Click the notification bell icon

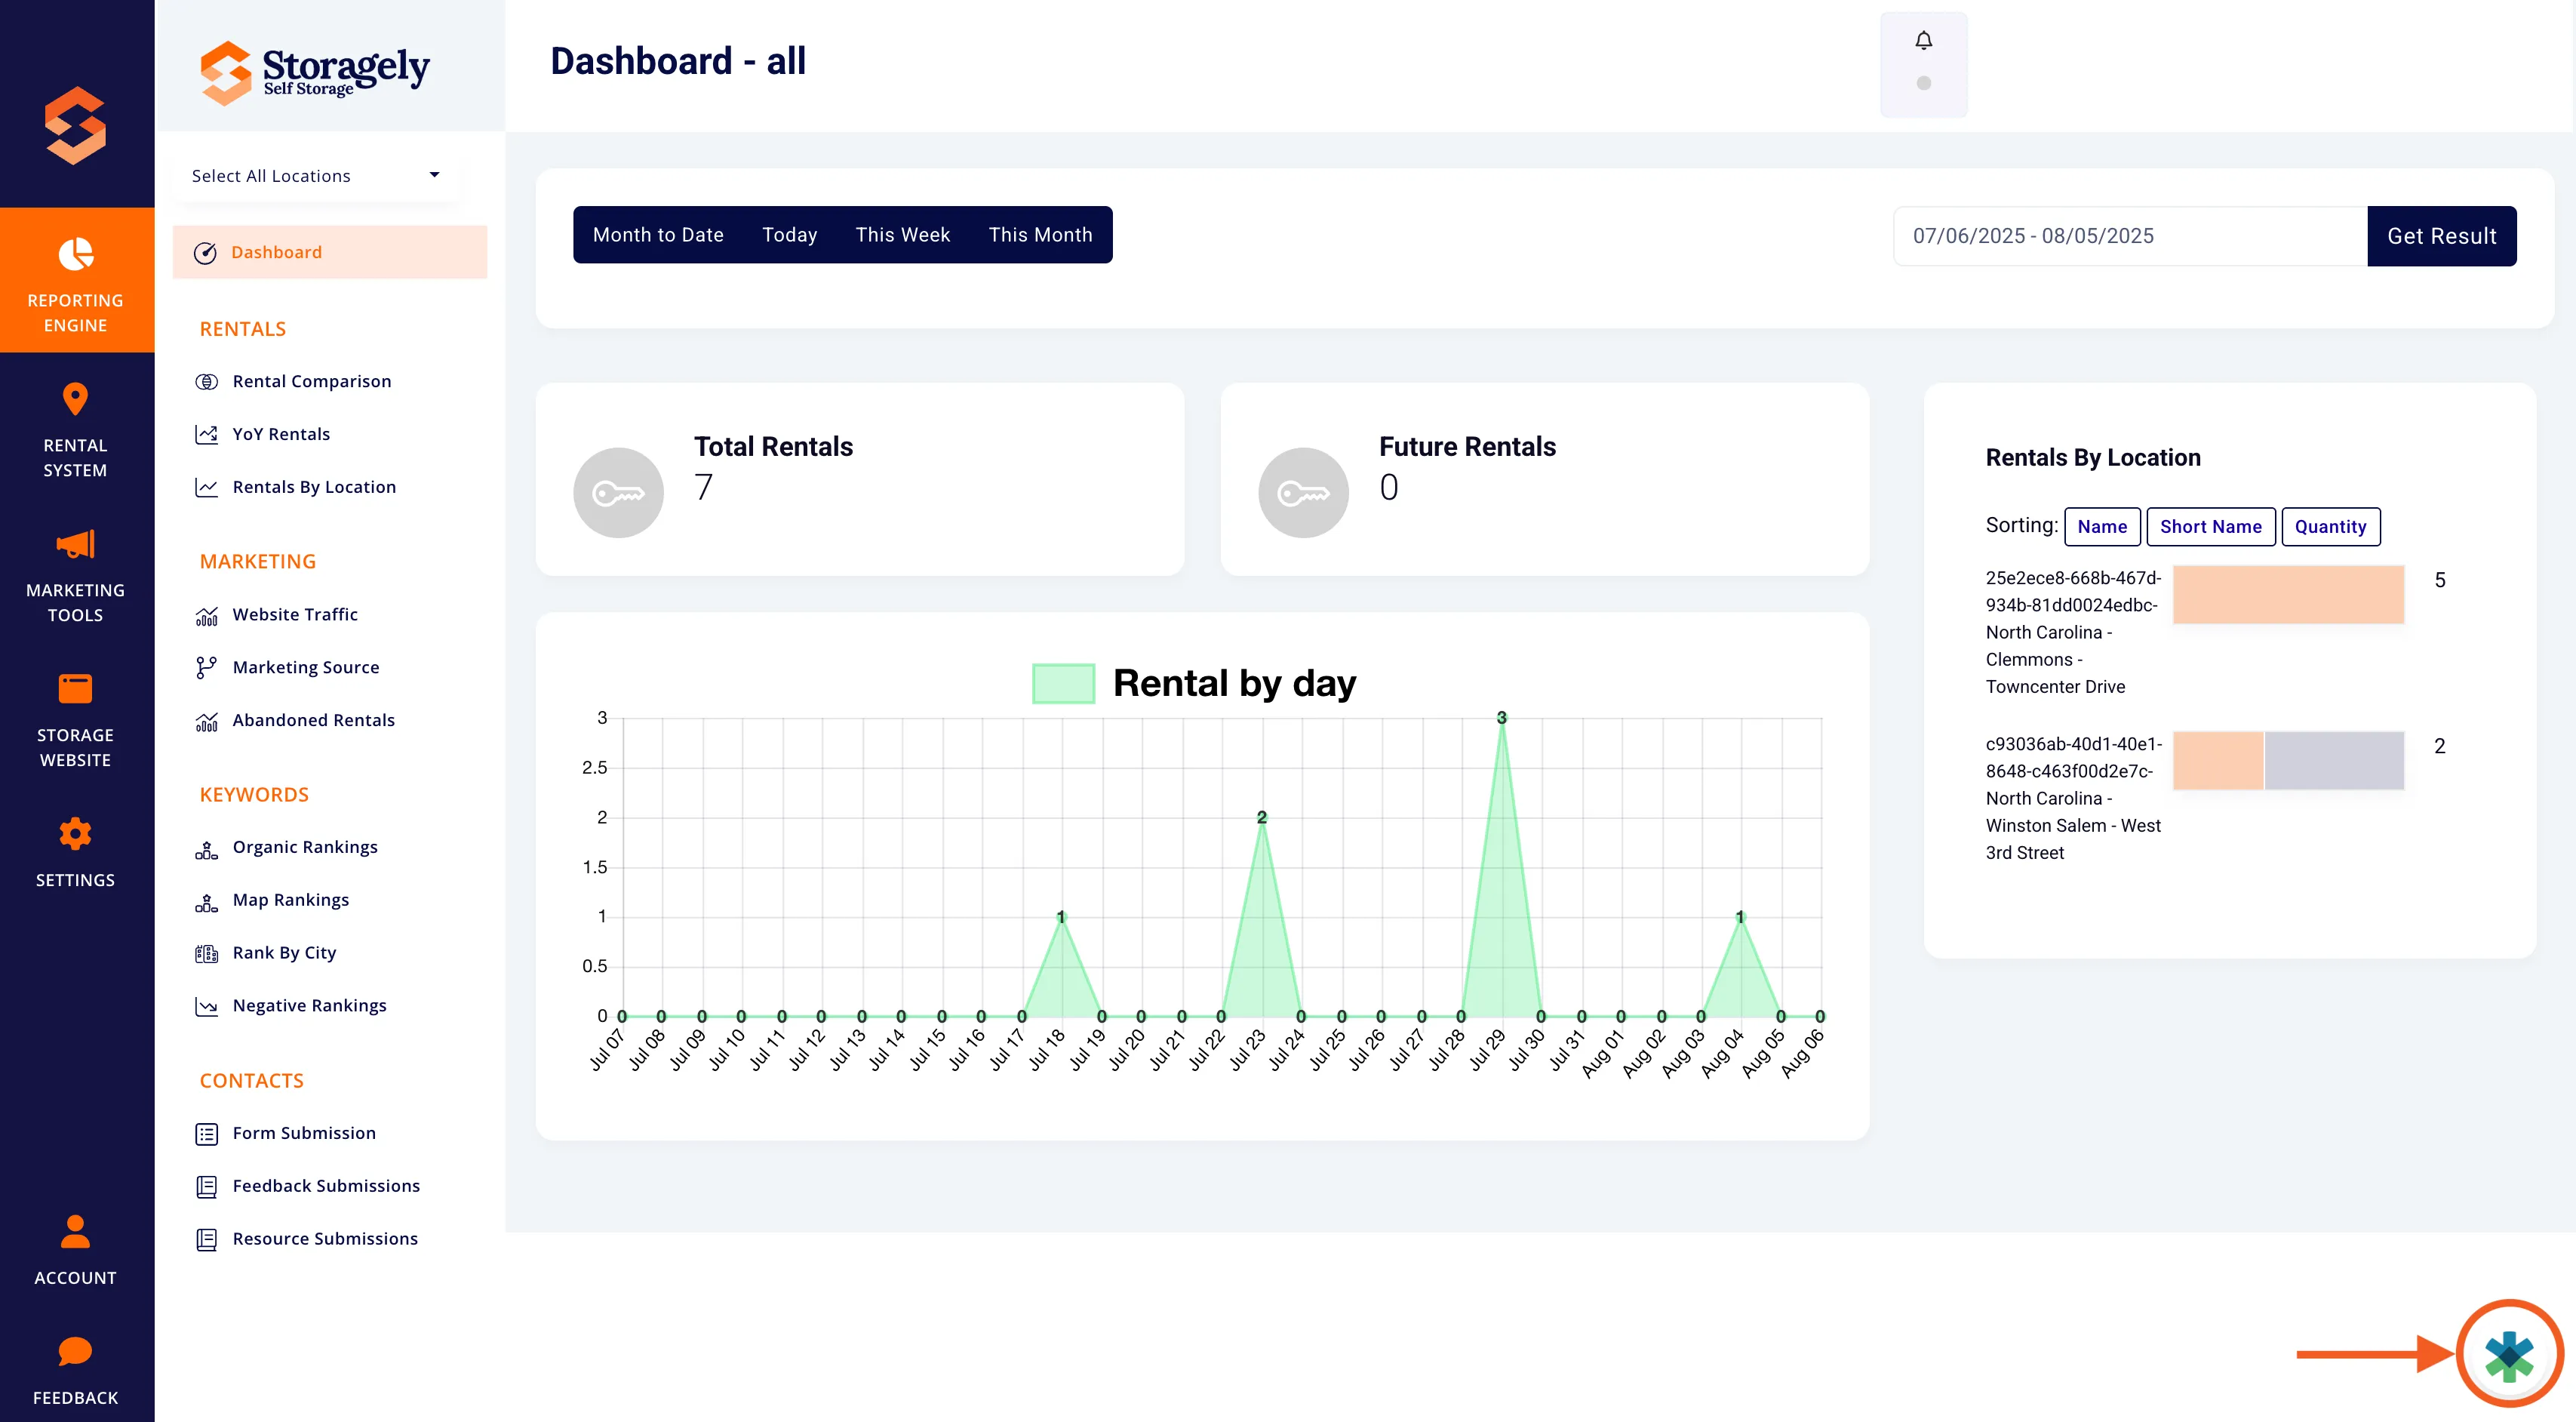click(x=1923, y=41)
